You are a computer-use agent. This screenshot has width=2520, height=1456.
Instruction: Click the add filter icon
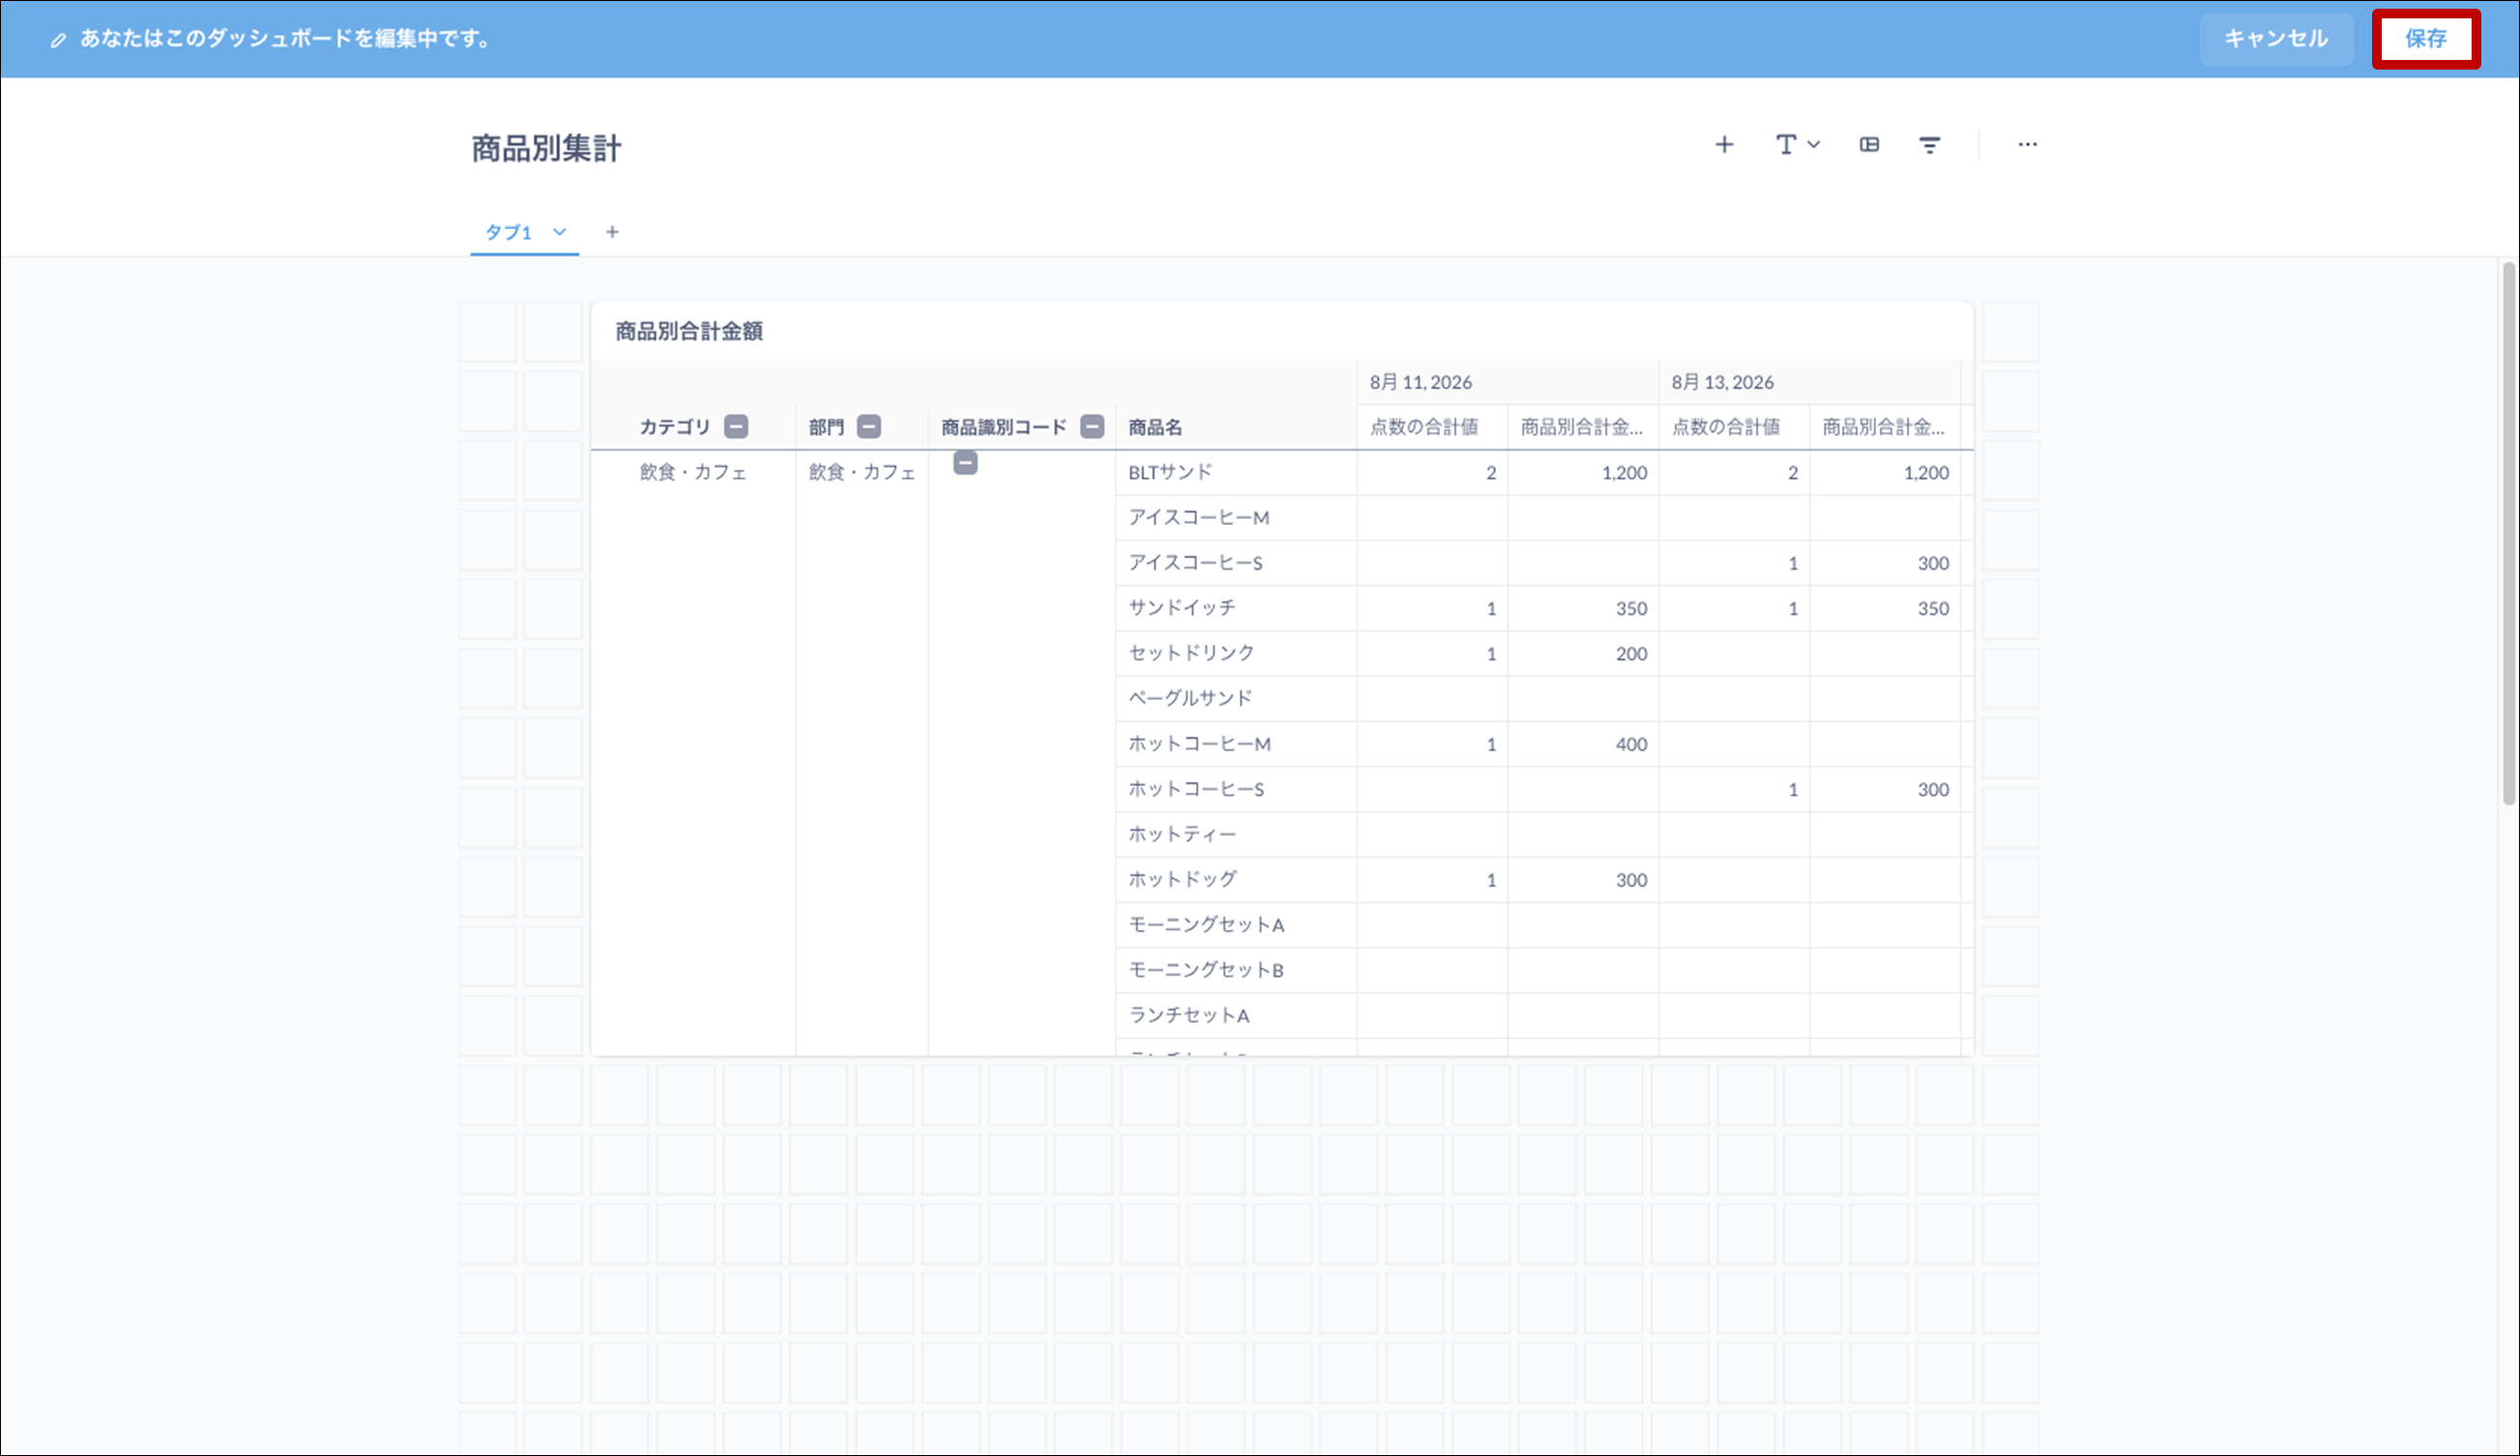pos(1930,145)
